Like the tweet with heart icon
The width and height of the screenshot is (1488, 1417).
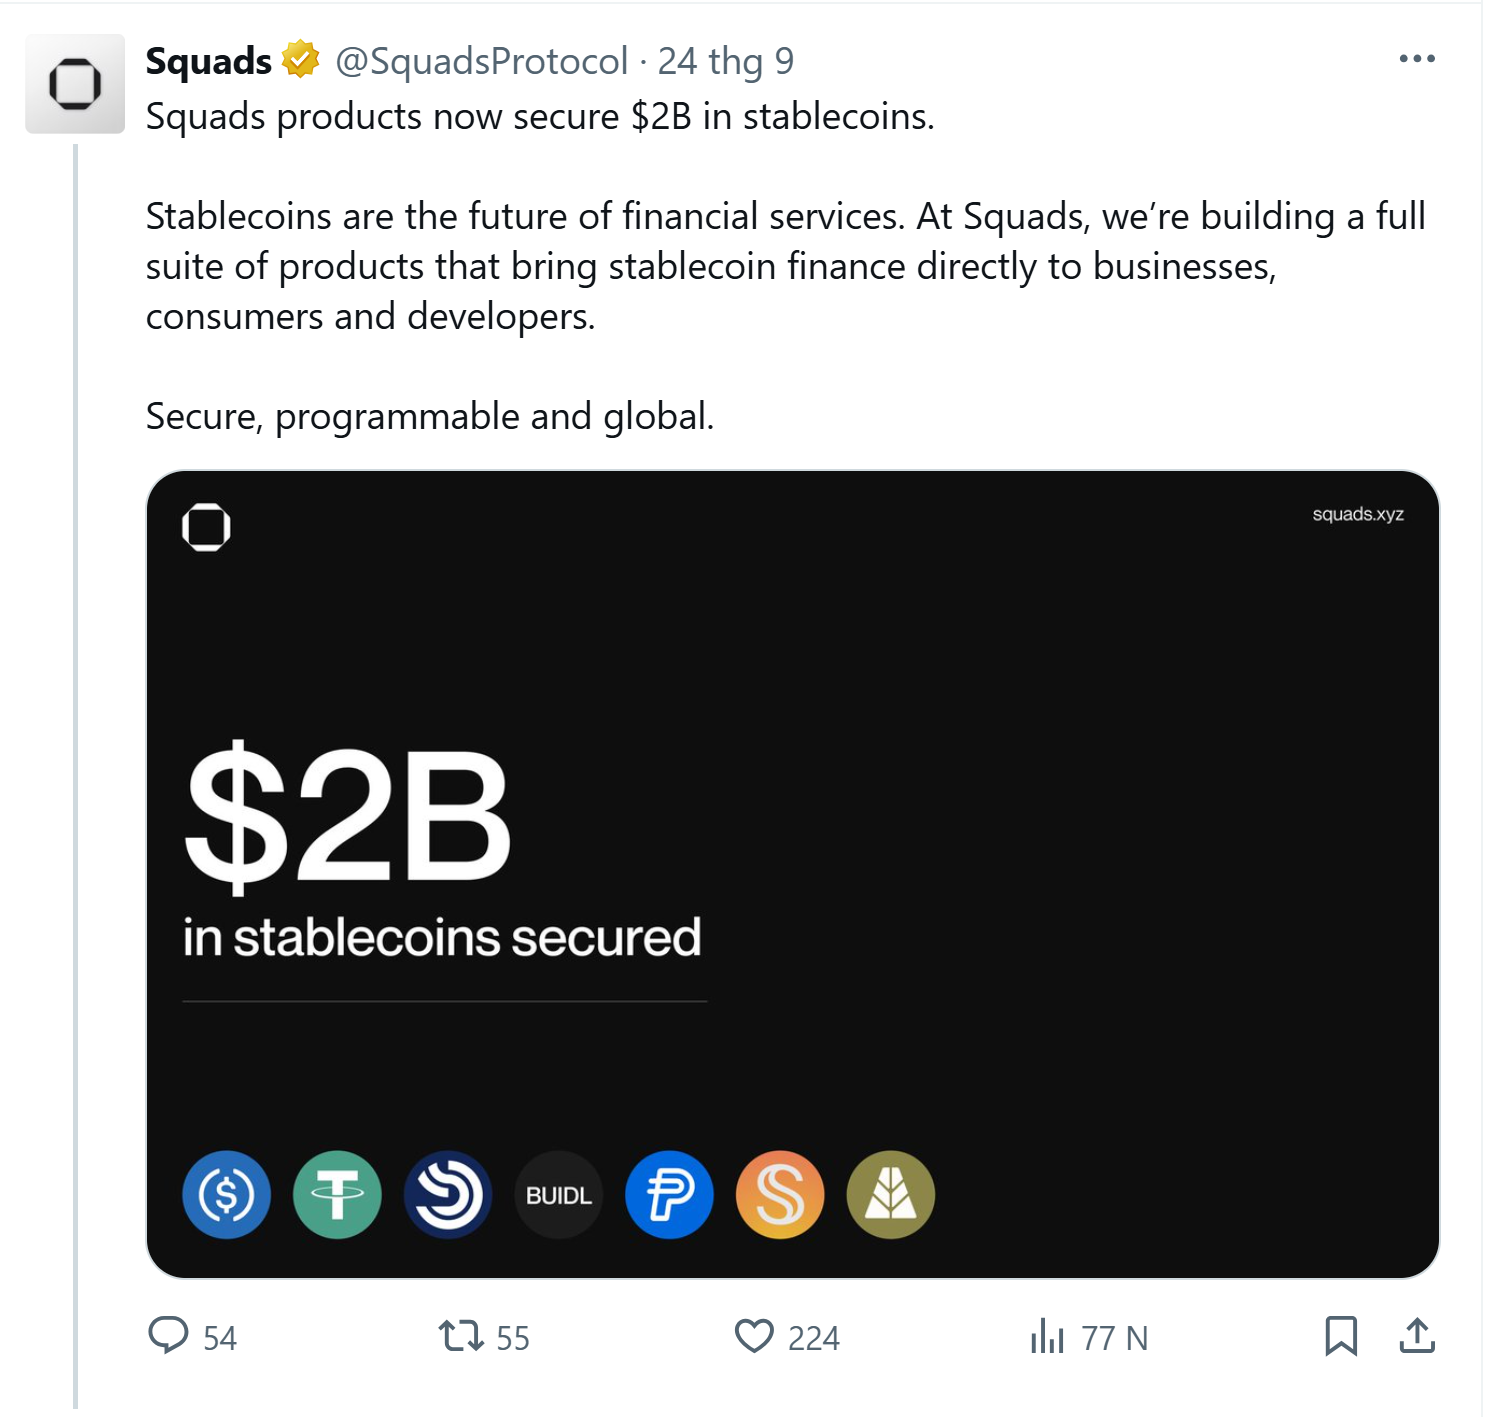tap(754, 1336)
